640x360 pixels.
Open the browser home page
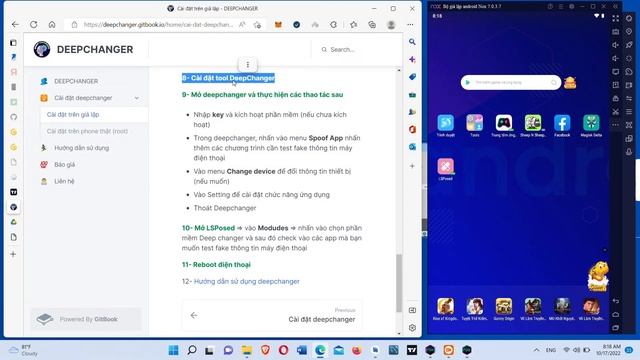coord(52,24)
